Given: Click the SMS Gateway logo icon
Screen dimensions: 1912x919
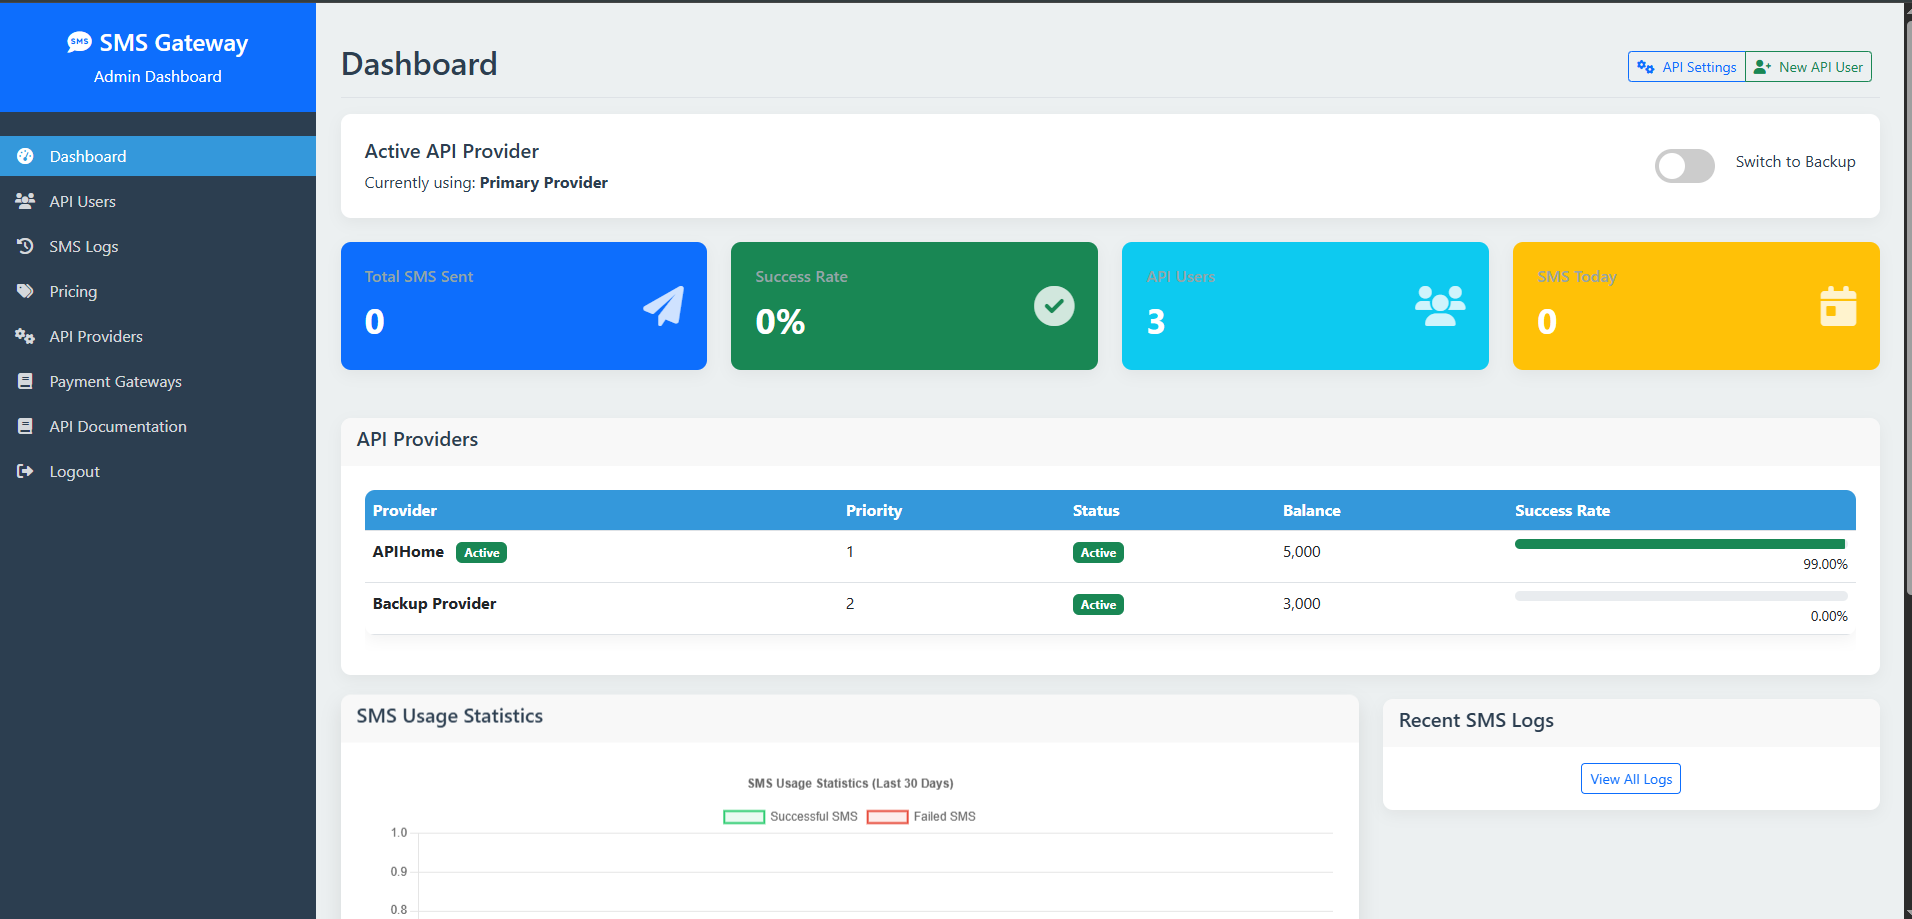Looking at the screenshot, I should coord(78,42).
